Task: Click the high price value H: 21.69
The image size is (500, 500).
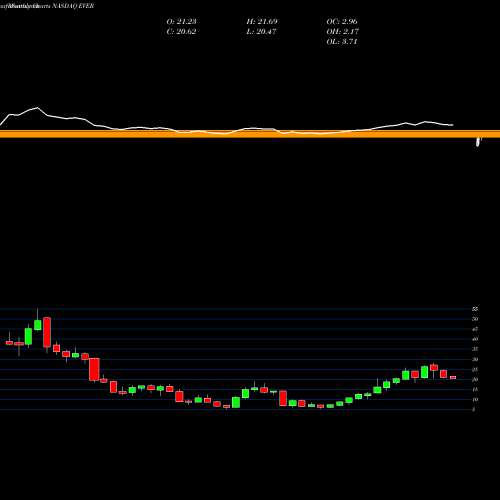Action: (262, 22)
